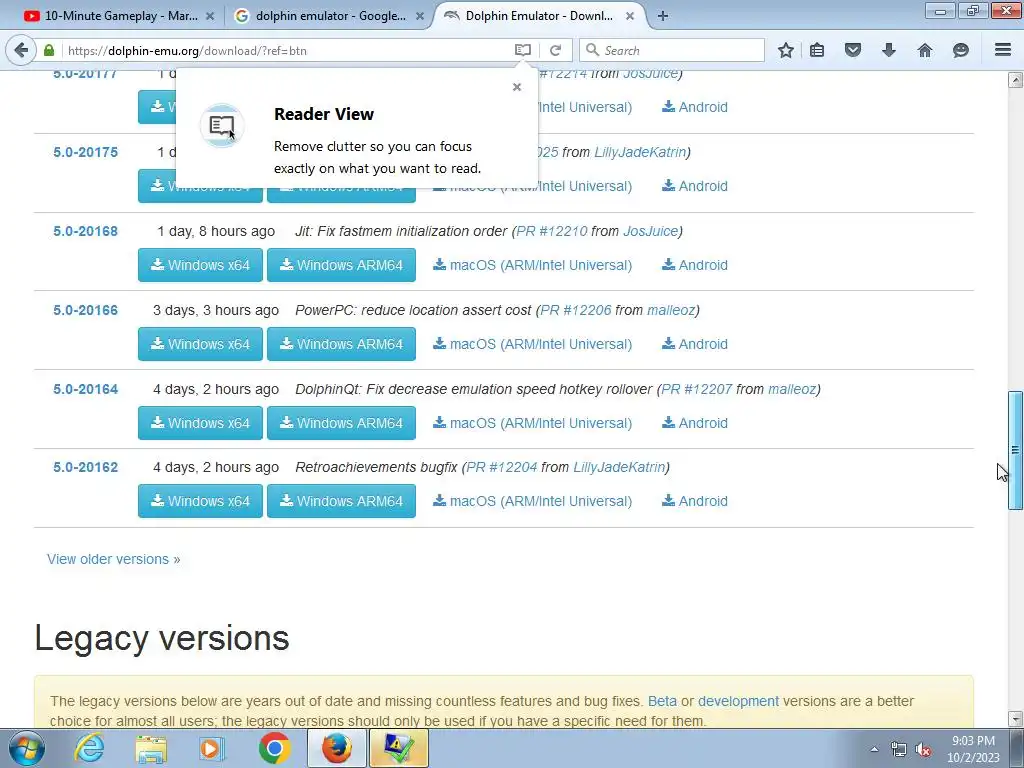This screenshot has width=1024, height=768.
Task: Go back with the browser back arrow
Action: click(x=21, y=50)
